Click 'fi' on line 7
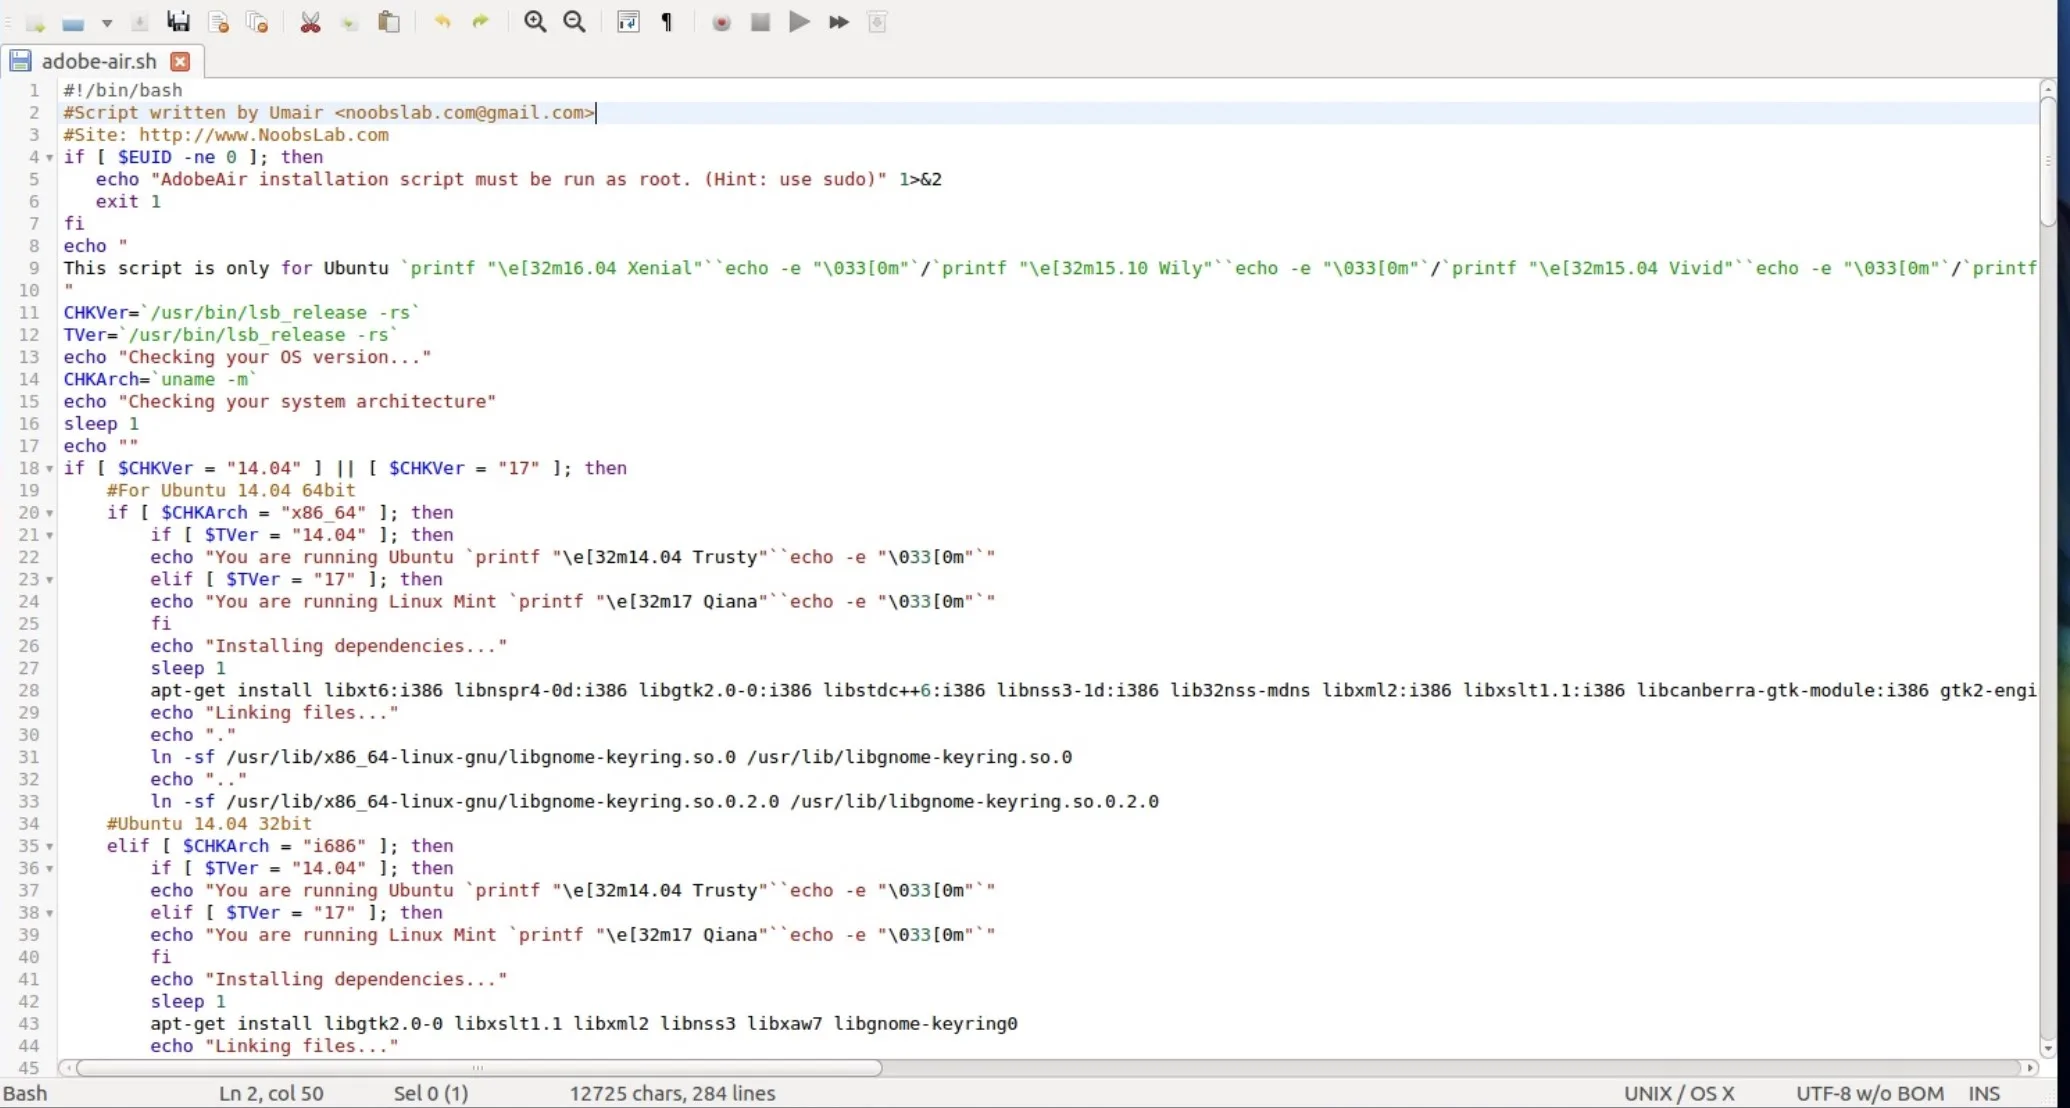The width and height of the screenshot is (2070, 1108). click(74, 224)
